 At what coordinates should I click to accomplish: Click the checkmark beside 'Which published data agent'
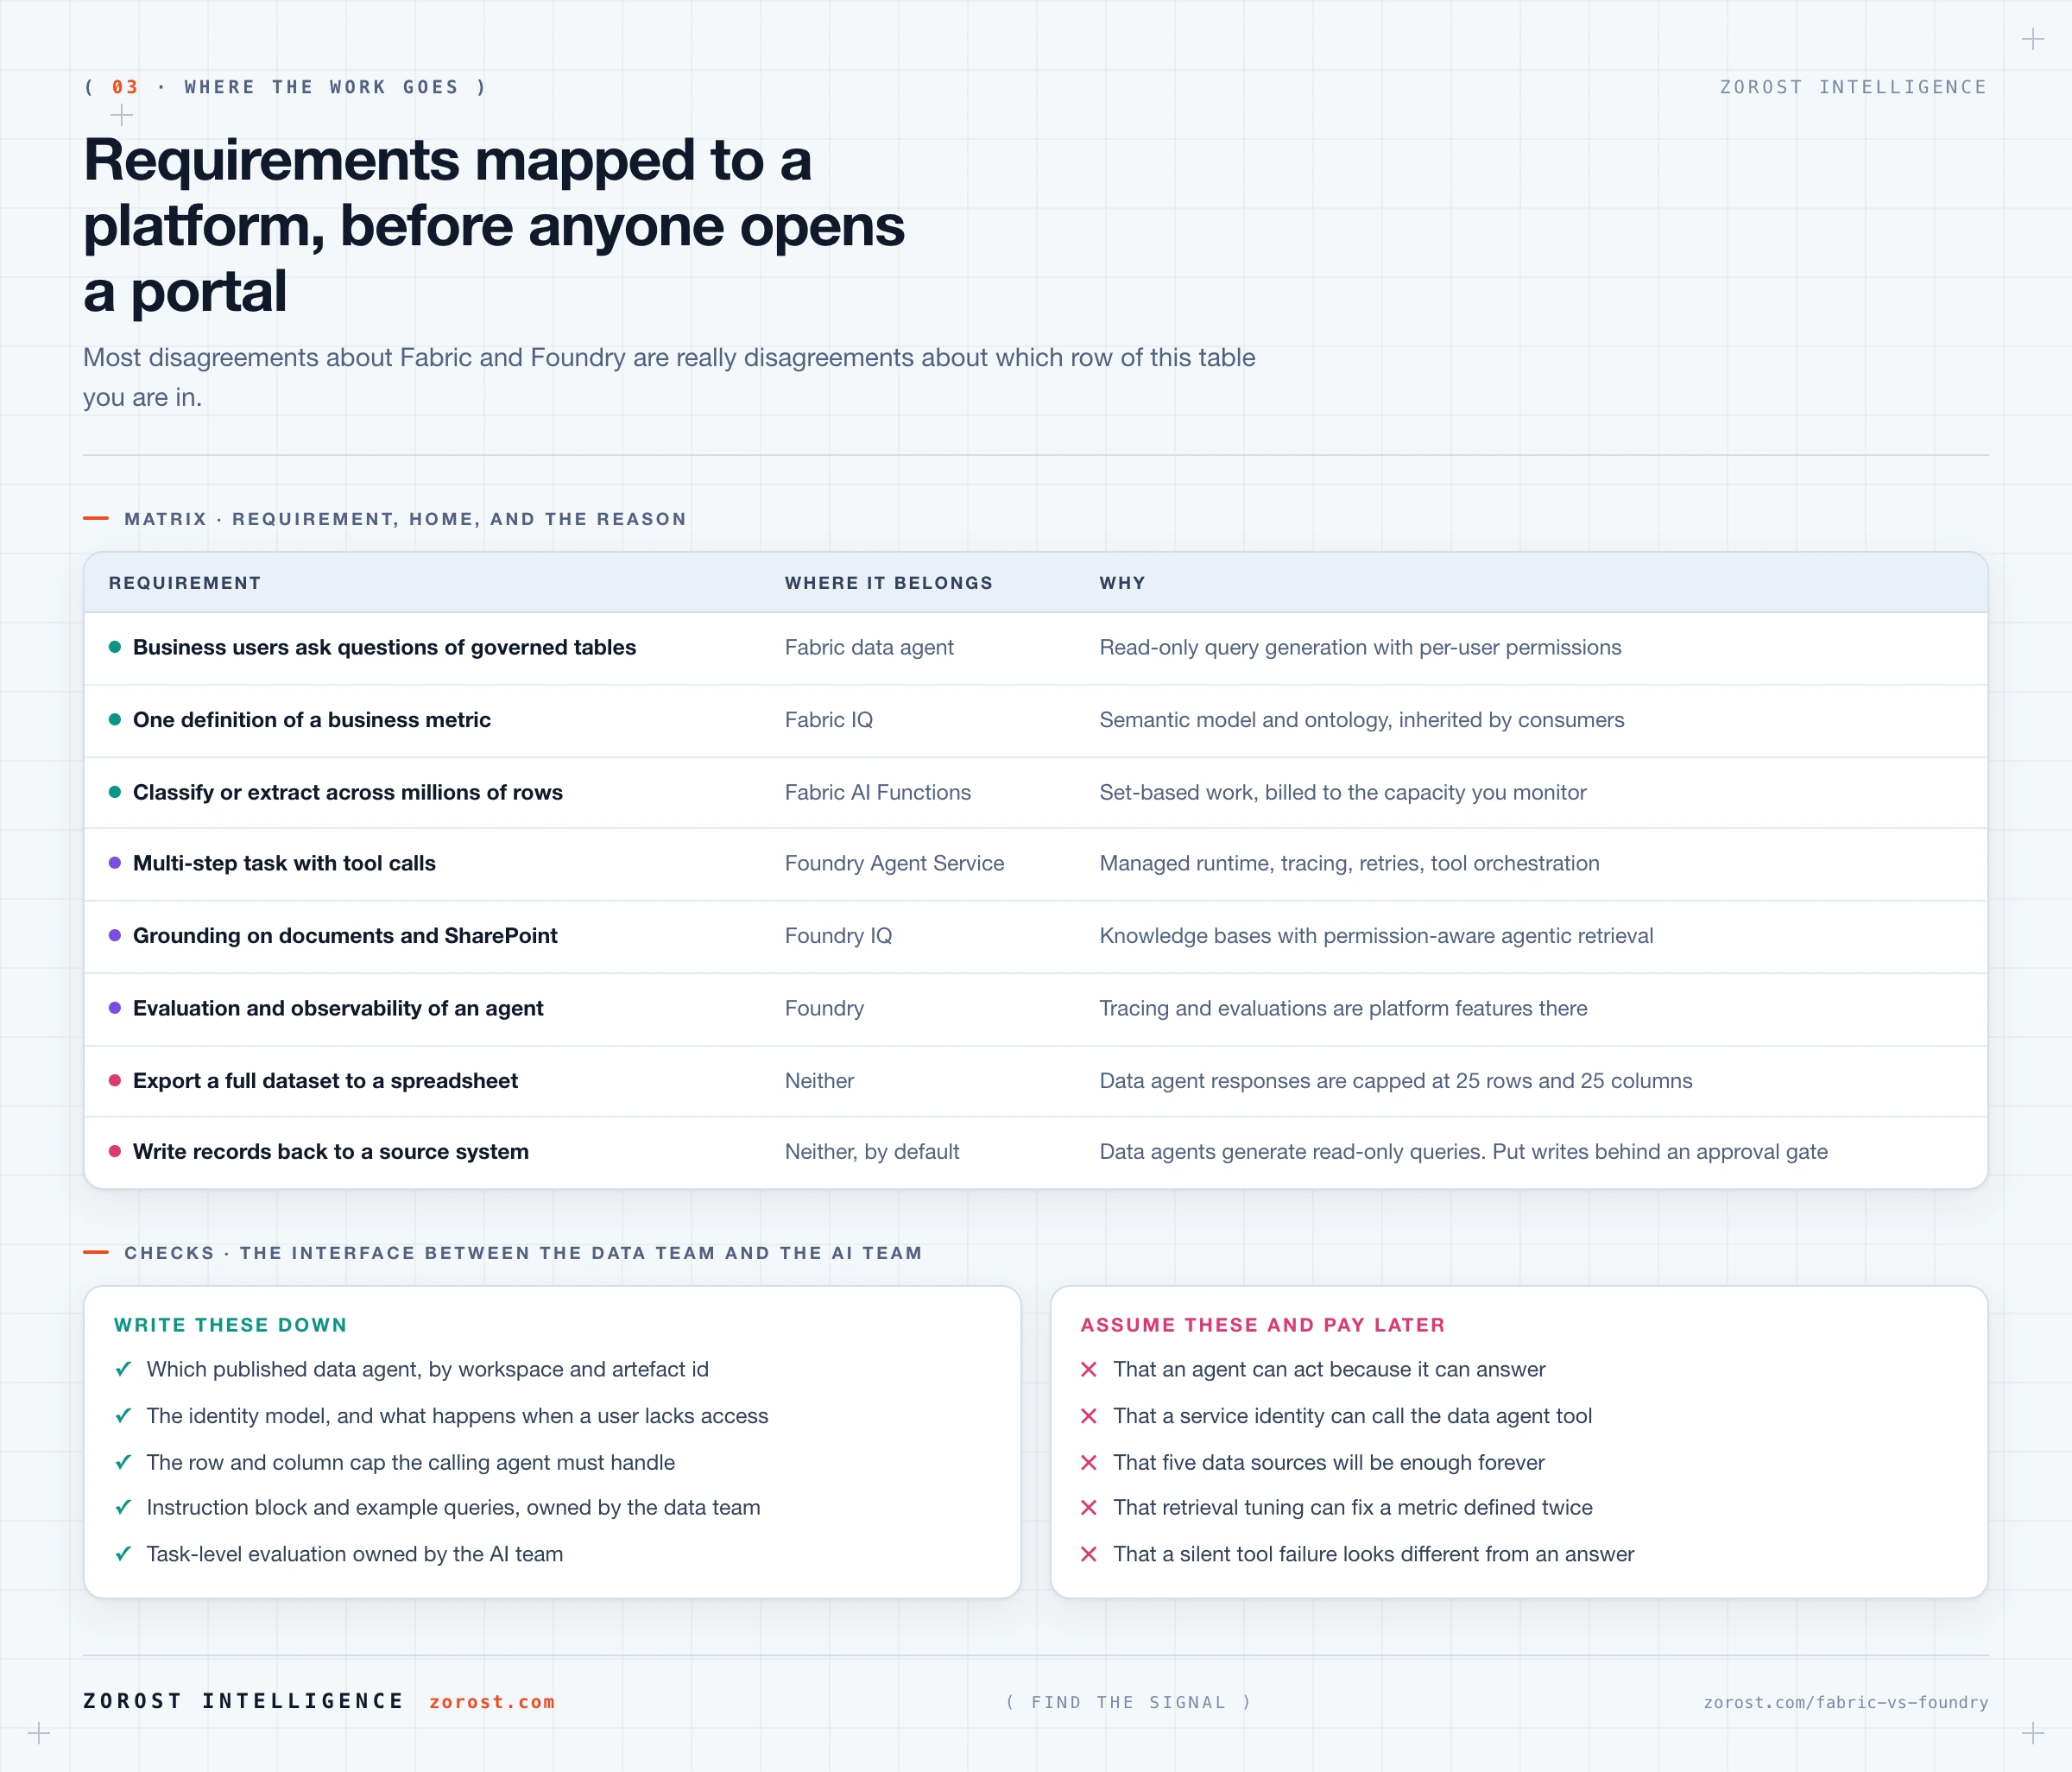click(x=123, y=1369)
